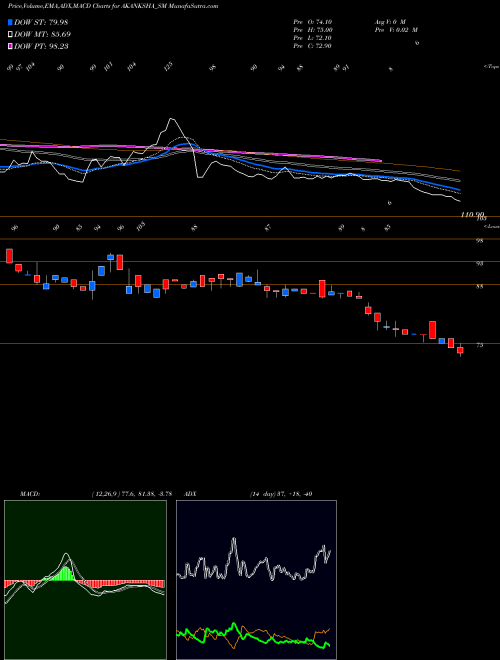Click the '125' peak label above EMA chart

click(x=168, y=67)
